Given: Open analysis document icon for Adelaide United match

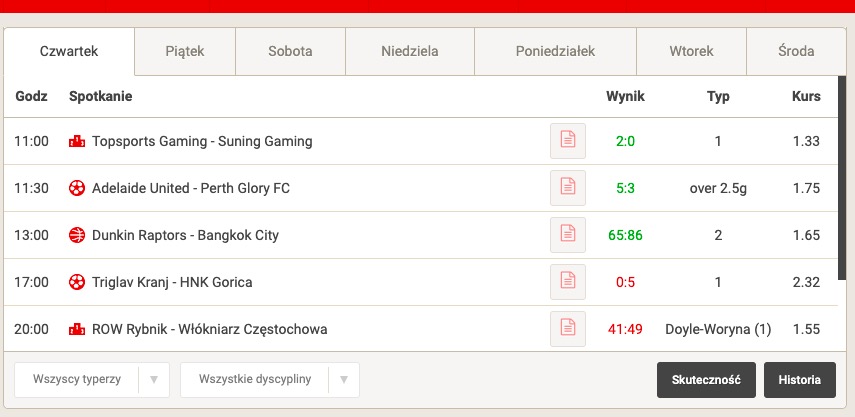Looking at the screenshot, I should pos(568,188).
